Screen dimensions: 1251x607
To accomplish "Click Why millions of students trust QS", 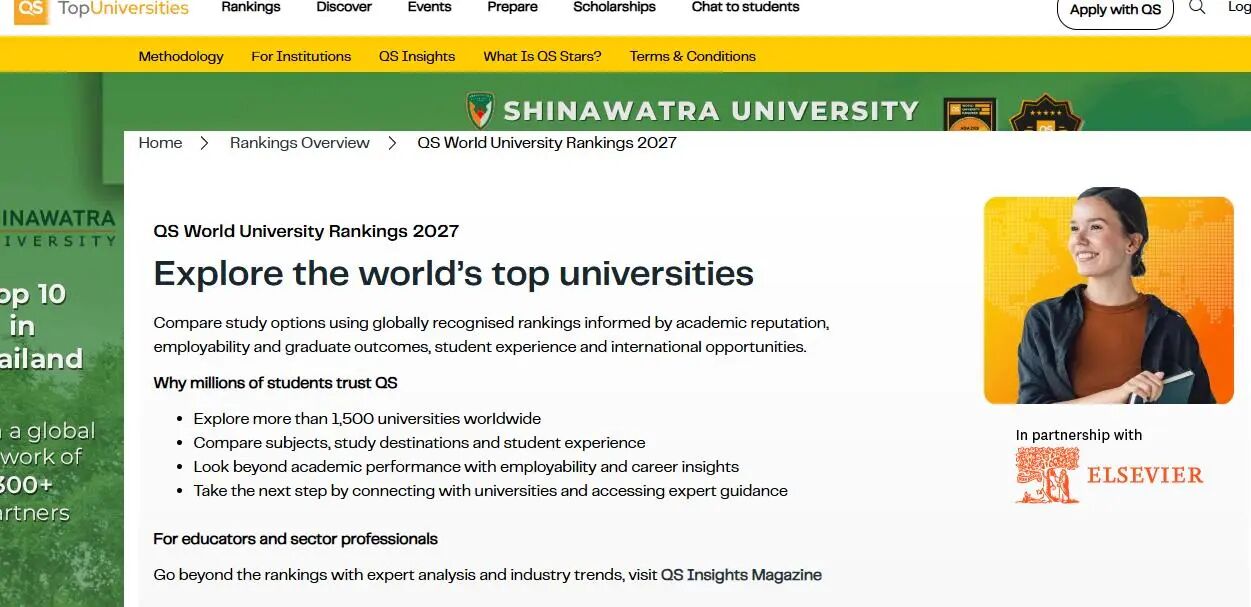I will pyautogui.click(x=275, y=383).
